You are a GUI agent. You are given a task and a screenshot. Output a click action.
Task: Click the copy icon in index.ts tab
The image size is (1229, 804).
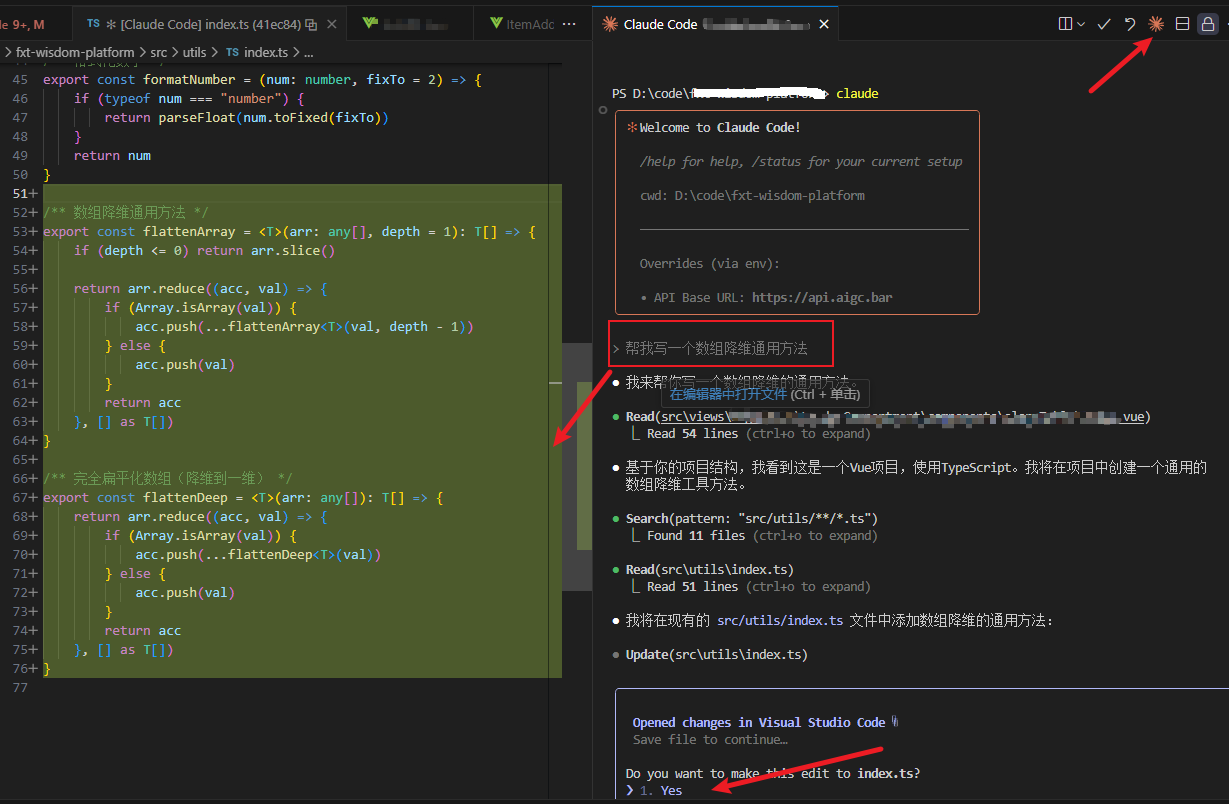pyautogui.click(x=311, y=24)
